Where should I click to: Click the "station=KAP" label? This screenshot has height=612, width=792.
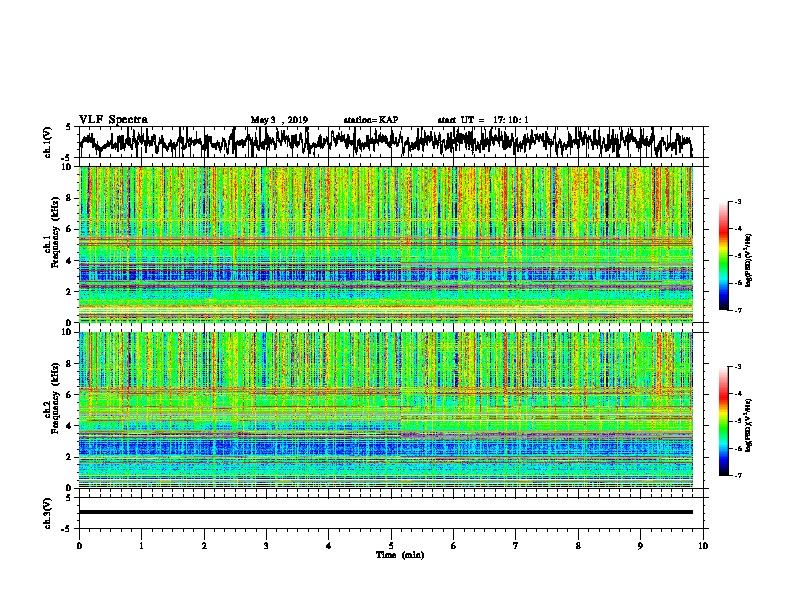point(371,120)
